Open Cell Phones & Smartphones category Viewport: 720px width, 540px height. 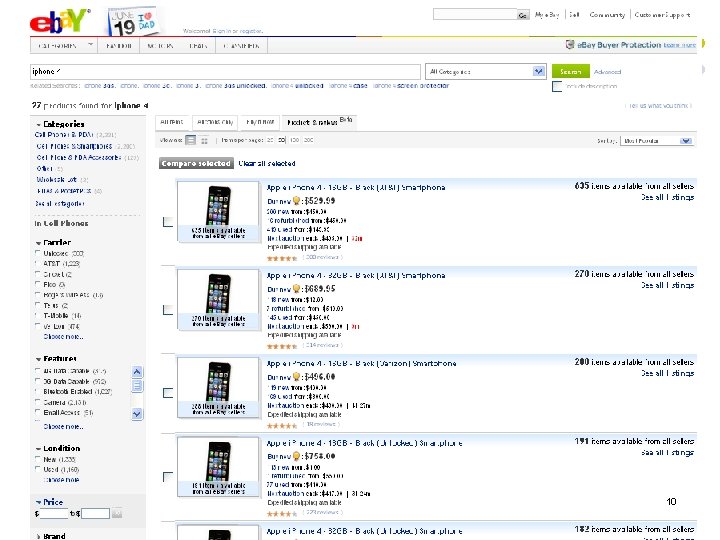[x=74, y=146]
